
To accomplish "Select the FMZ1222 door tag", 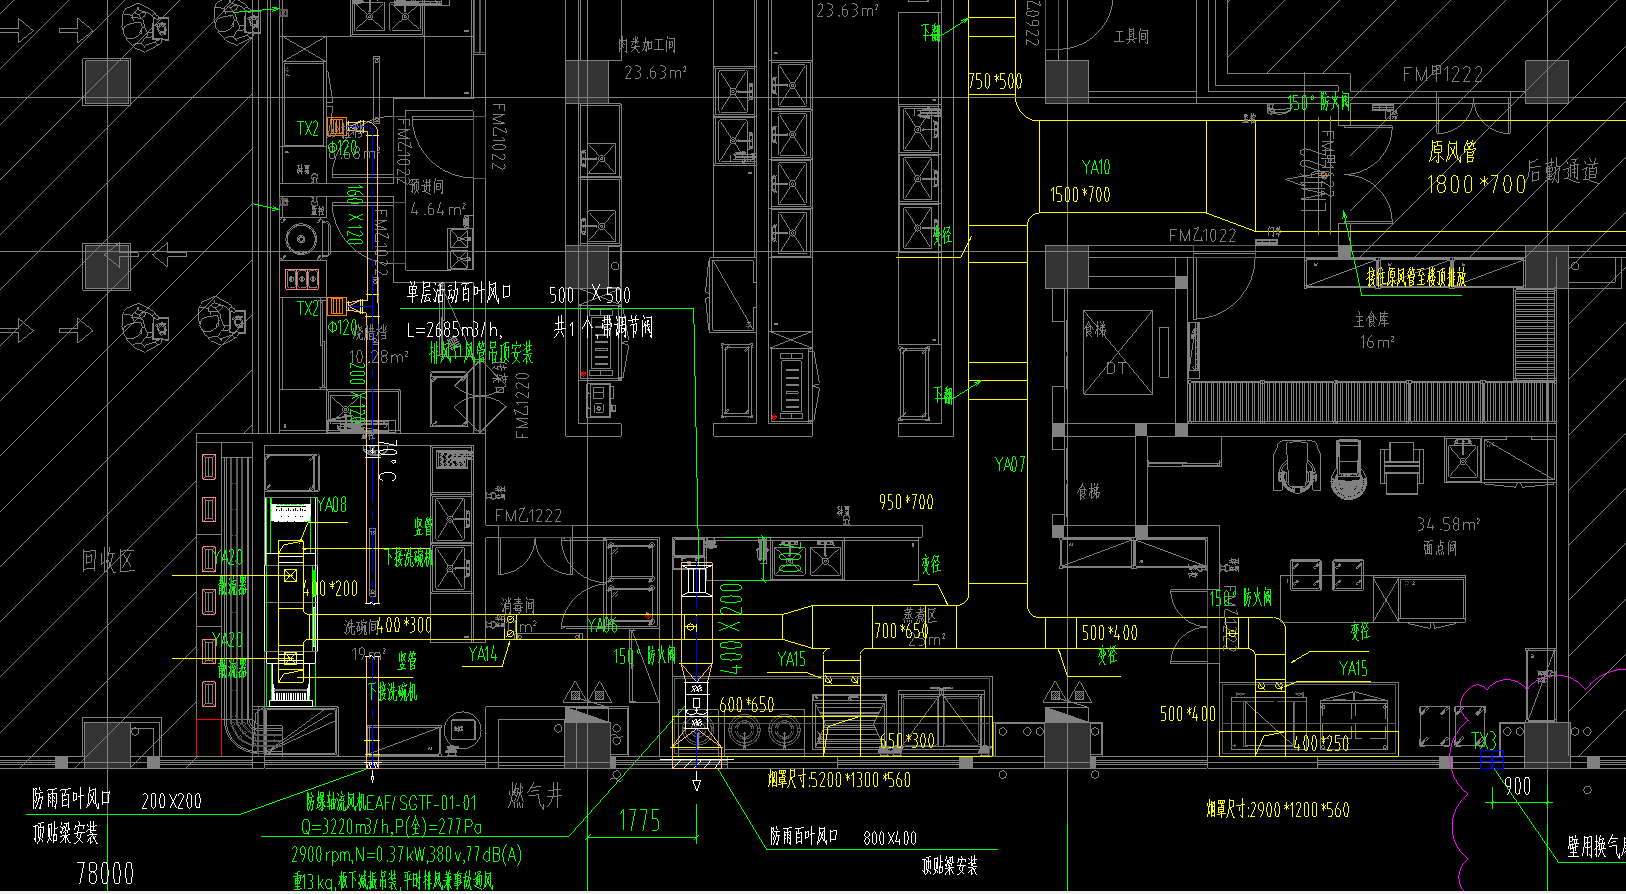I will point(529,516).
